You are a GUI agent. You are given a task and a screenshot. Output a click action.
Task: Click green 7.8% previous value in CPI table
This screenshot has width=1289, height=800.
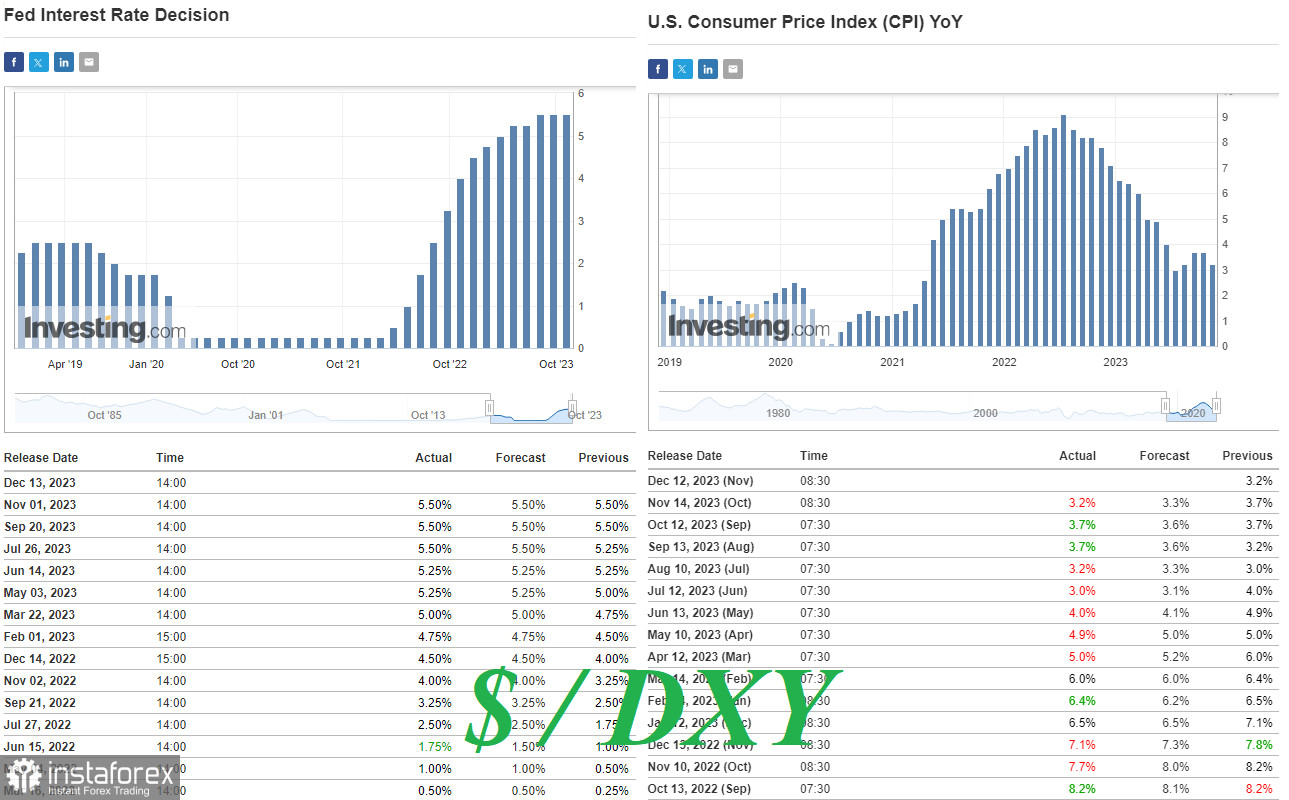tap(1259, 745)
